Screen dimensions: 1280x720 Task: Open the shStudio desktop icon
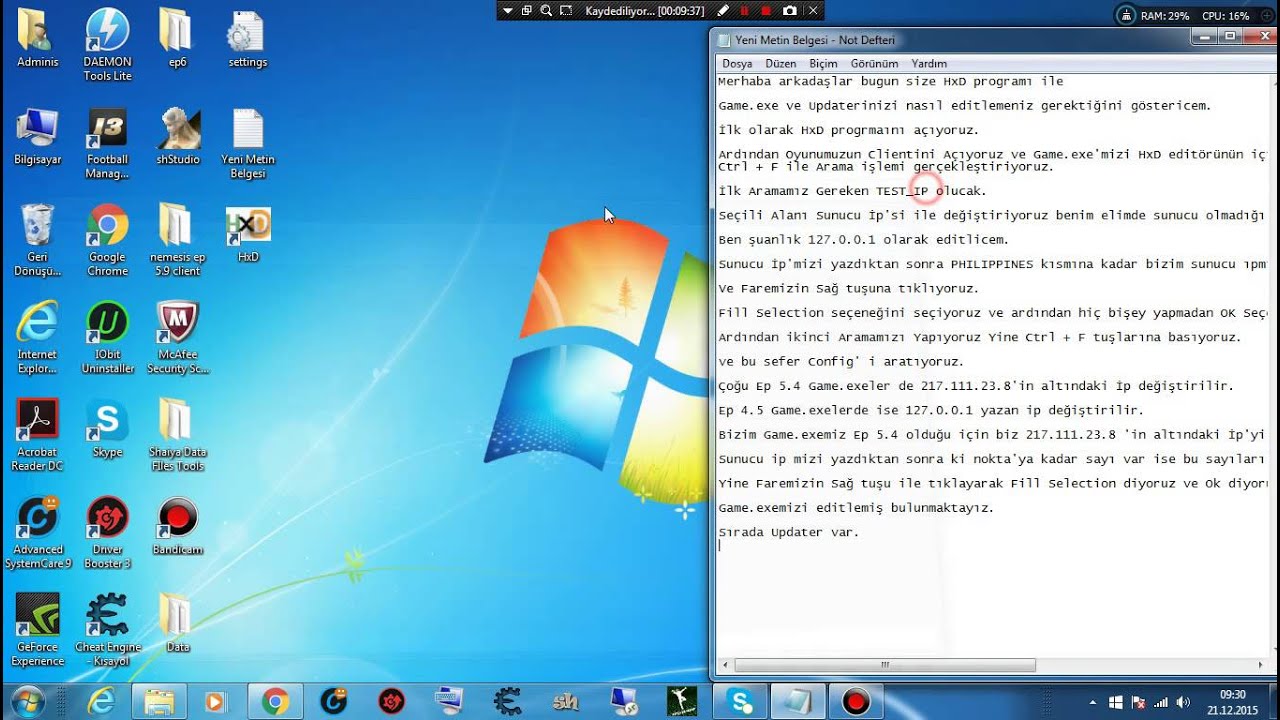pyautogui.click(x=178, y=137)
